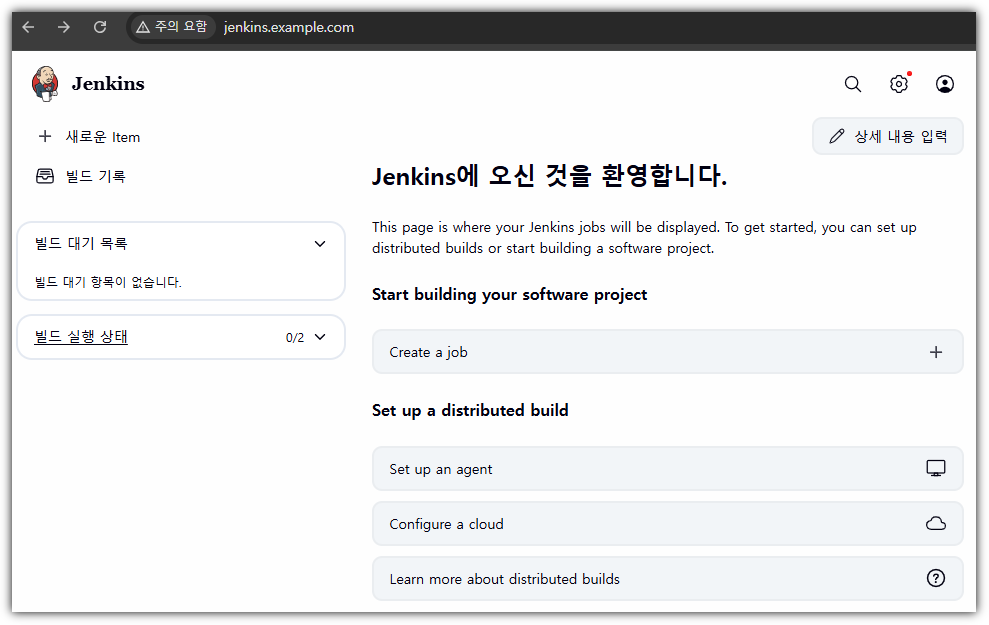Image resolution: width=989 pixels, height=625 pixels.
Task: Open the search magnifier icon
Action: [853, 84]
